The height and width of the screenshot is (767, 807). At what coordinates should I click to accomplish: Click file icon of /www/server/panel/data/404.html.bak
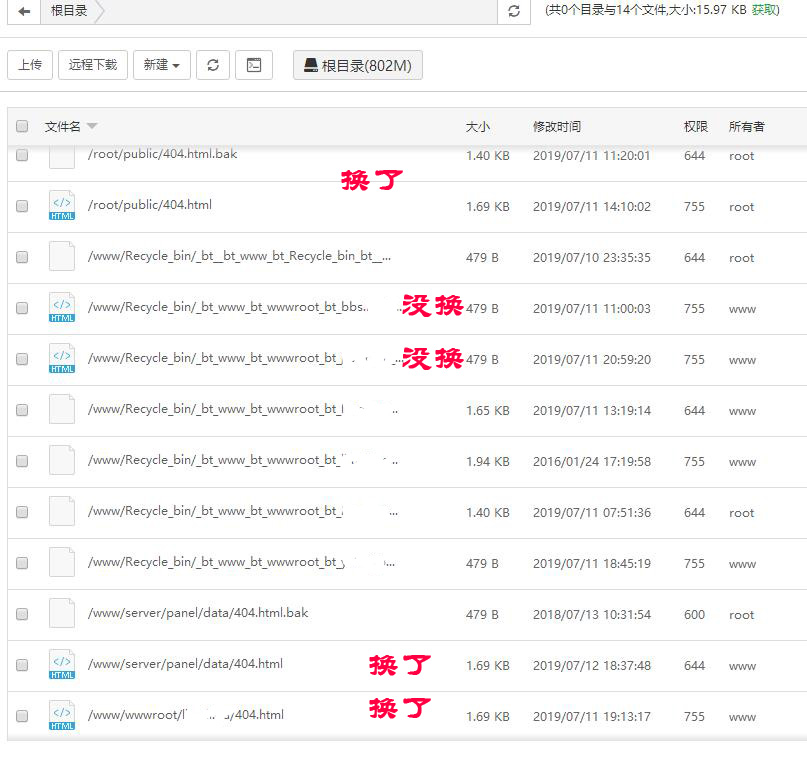pyautogui.click(x=62, y=614)
